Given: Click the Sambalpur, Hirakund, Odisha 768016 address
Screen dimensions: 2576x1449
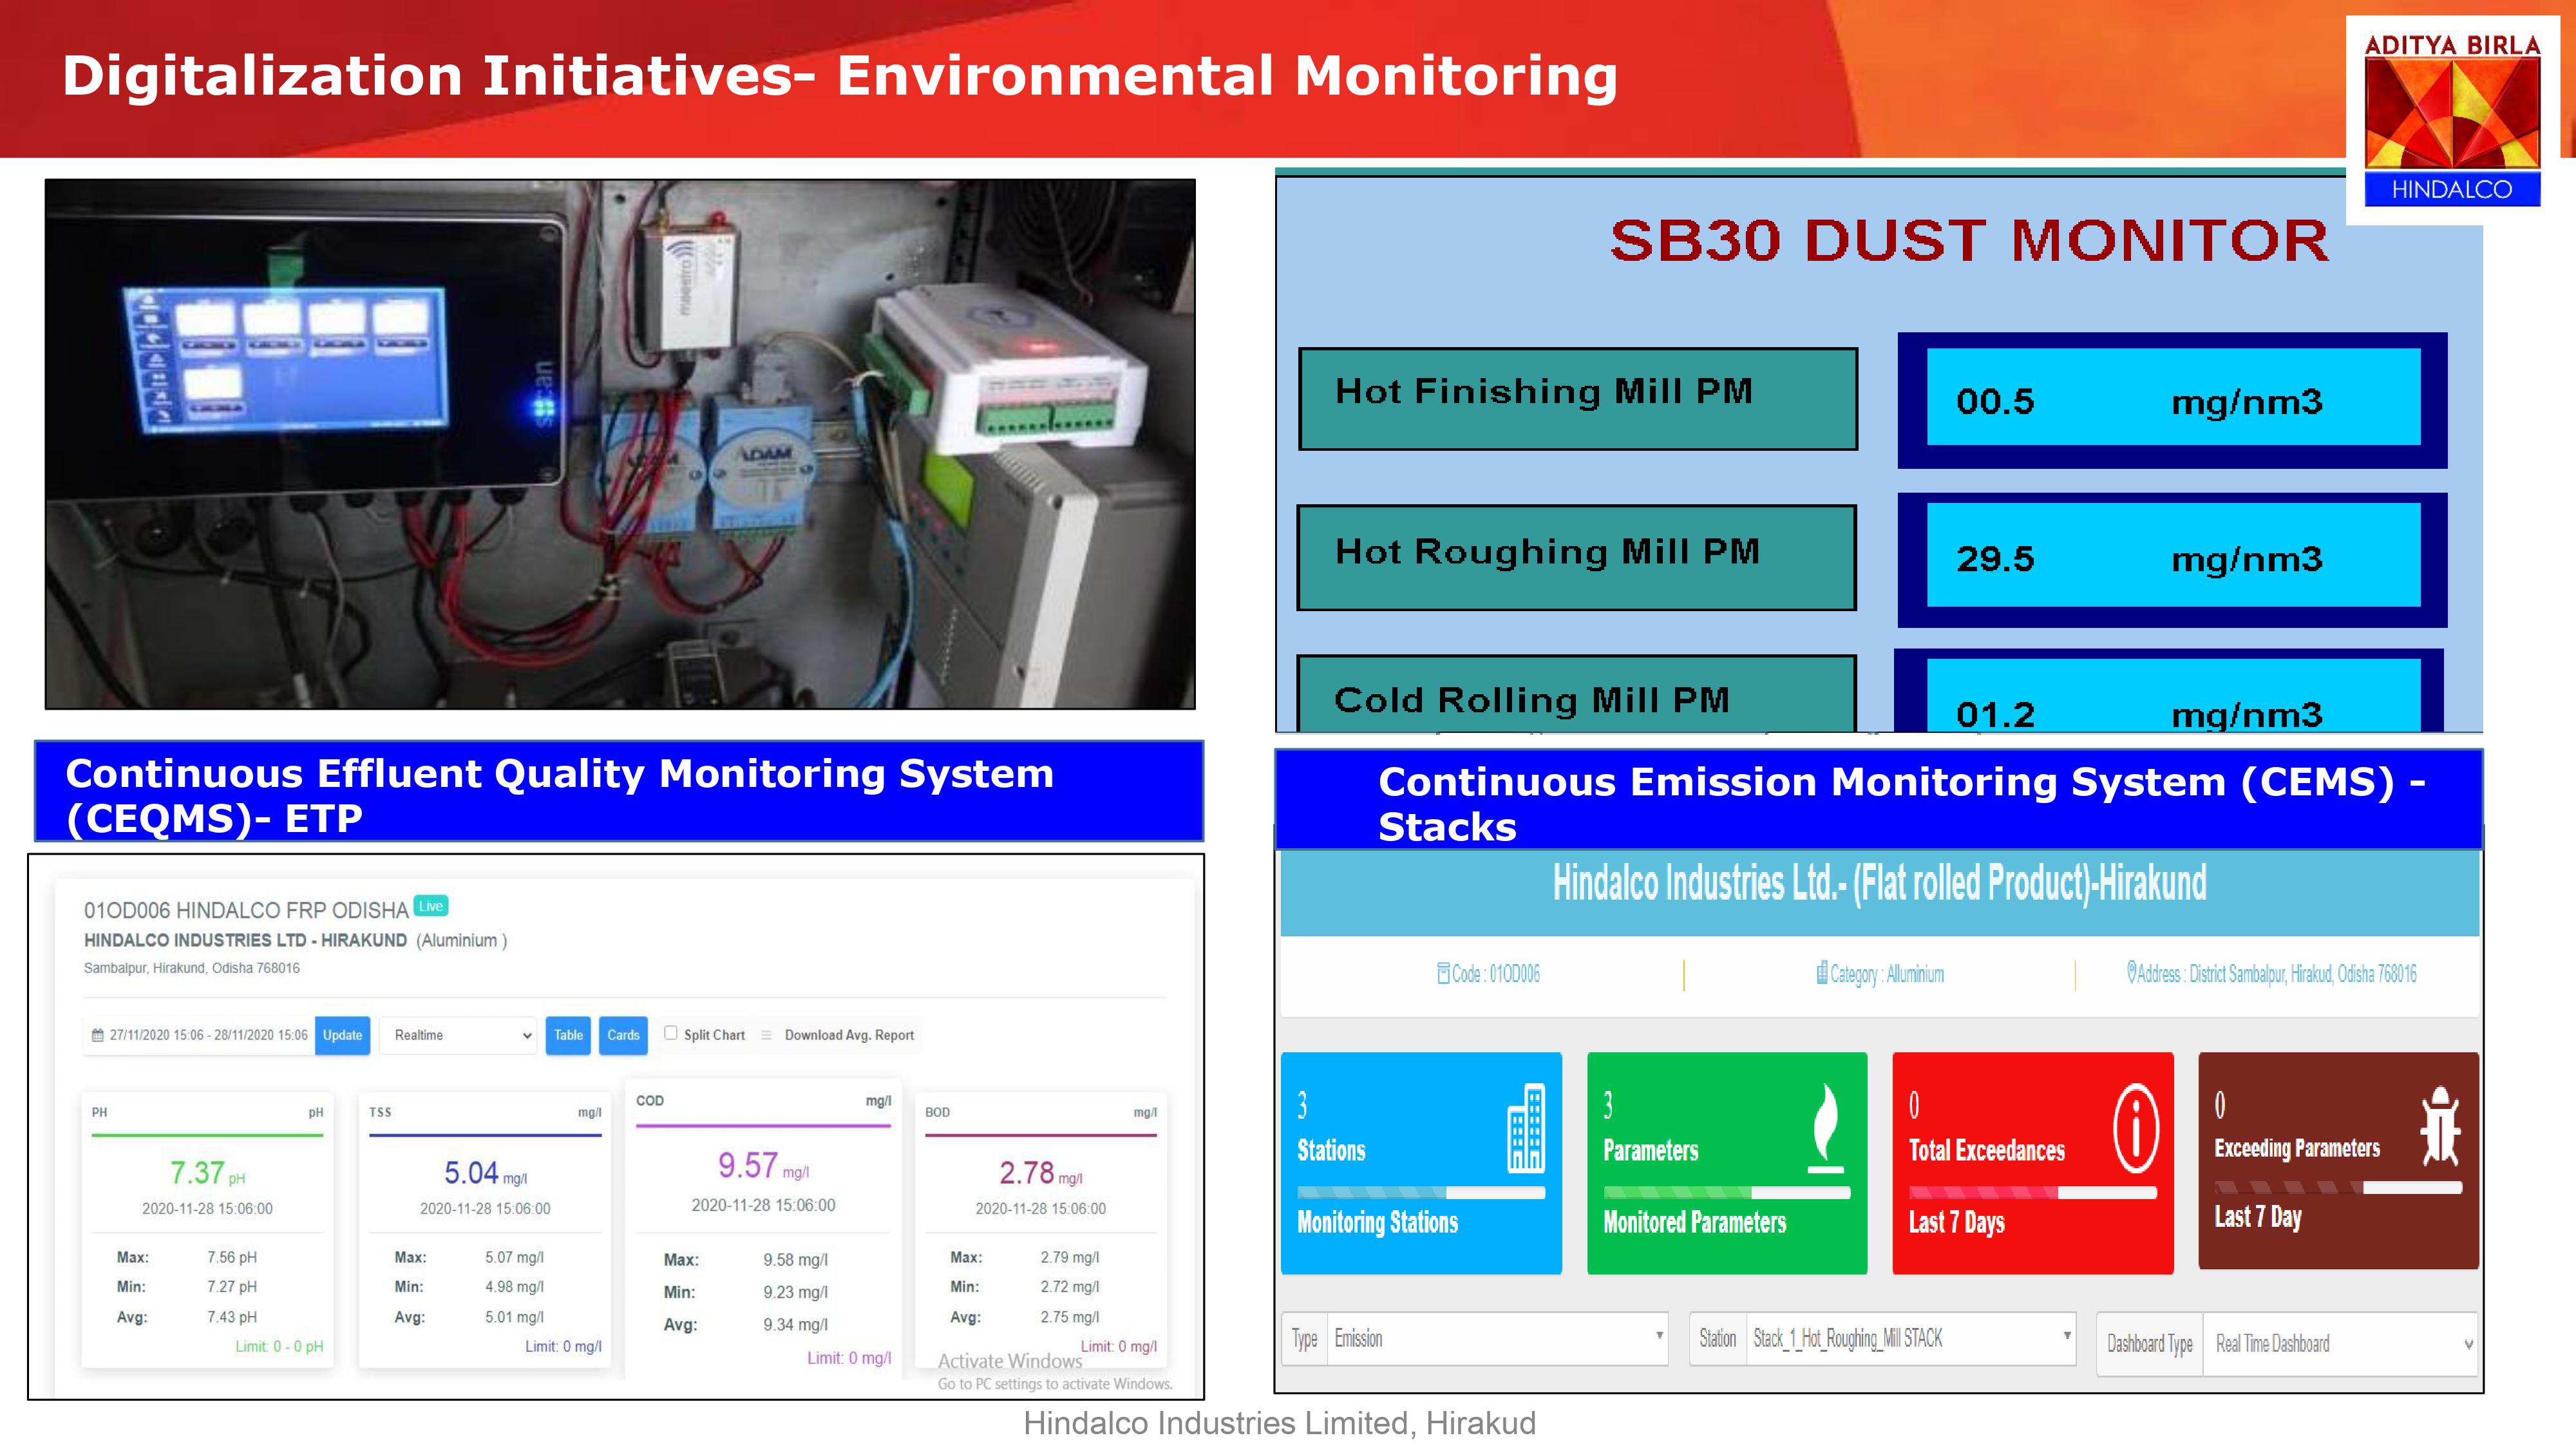Looking at the screenshot, I should (x=192, y=968).
